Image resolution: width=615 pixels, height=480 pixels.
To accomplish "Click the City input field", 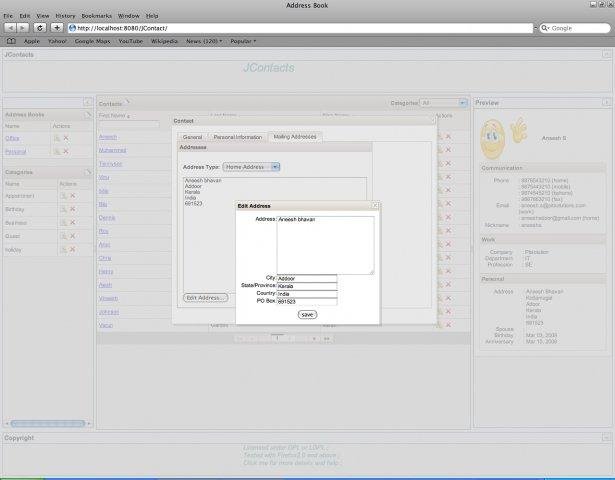I will [x=307, y=278].
